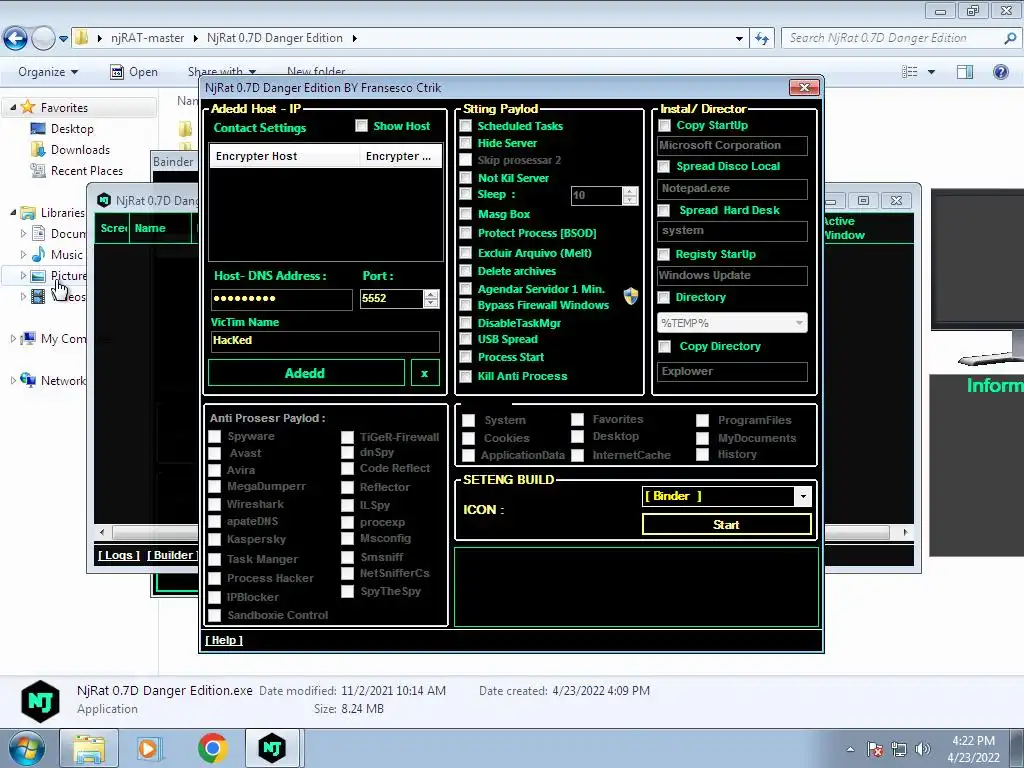This screenshot has width=1024, height=768.
Task: Click the network tray icon
Action: pos(899,749)
